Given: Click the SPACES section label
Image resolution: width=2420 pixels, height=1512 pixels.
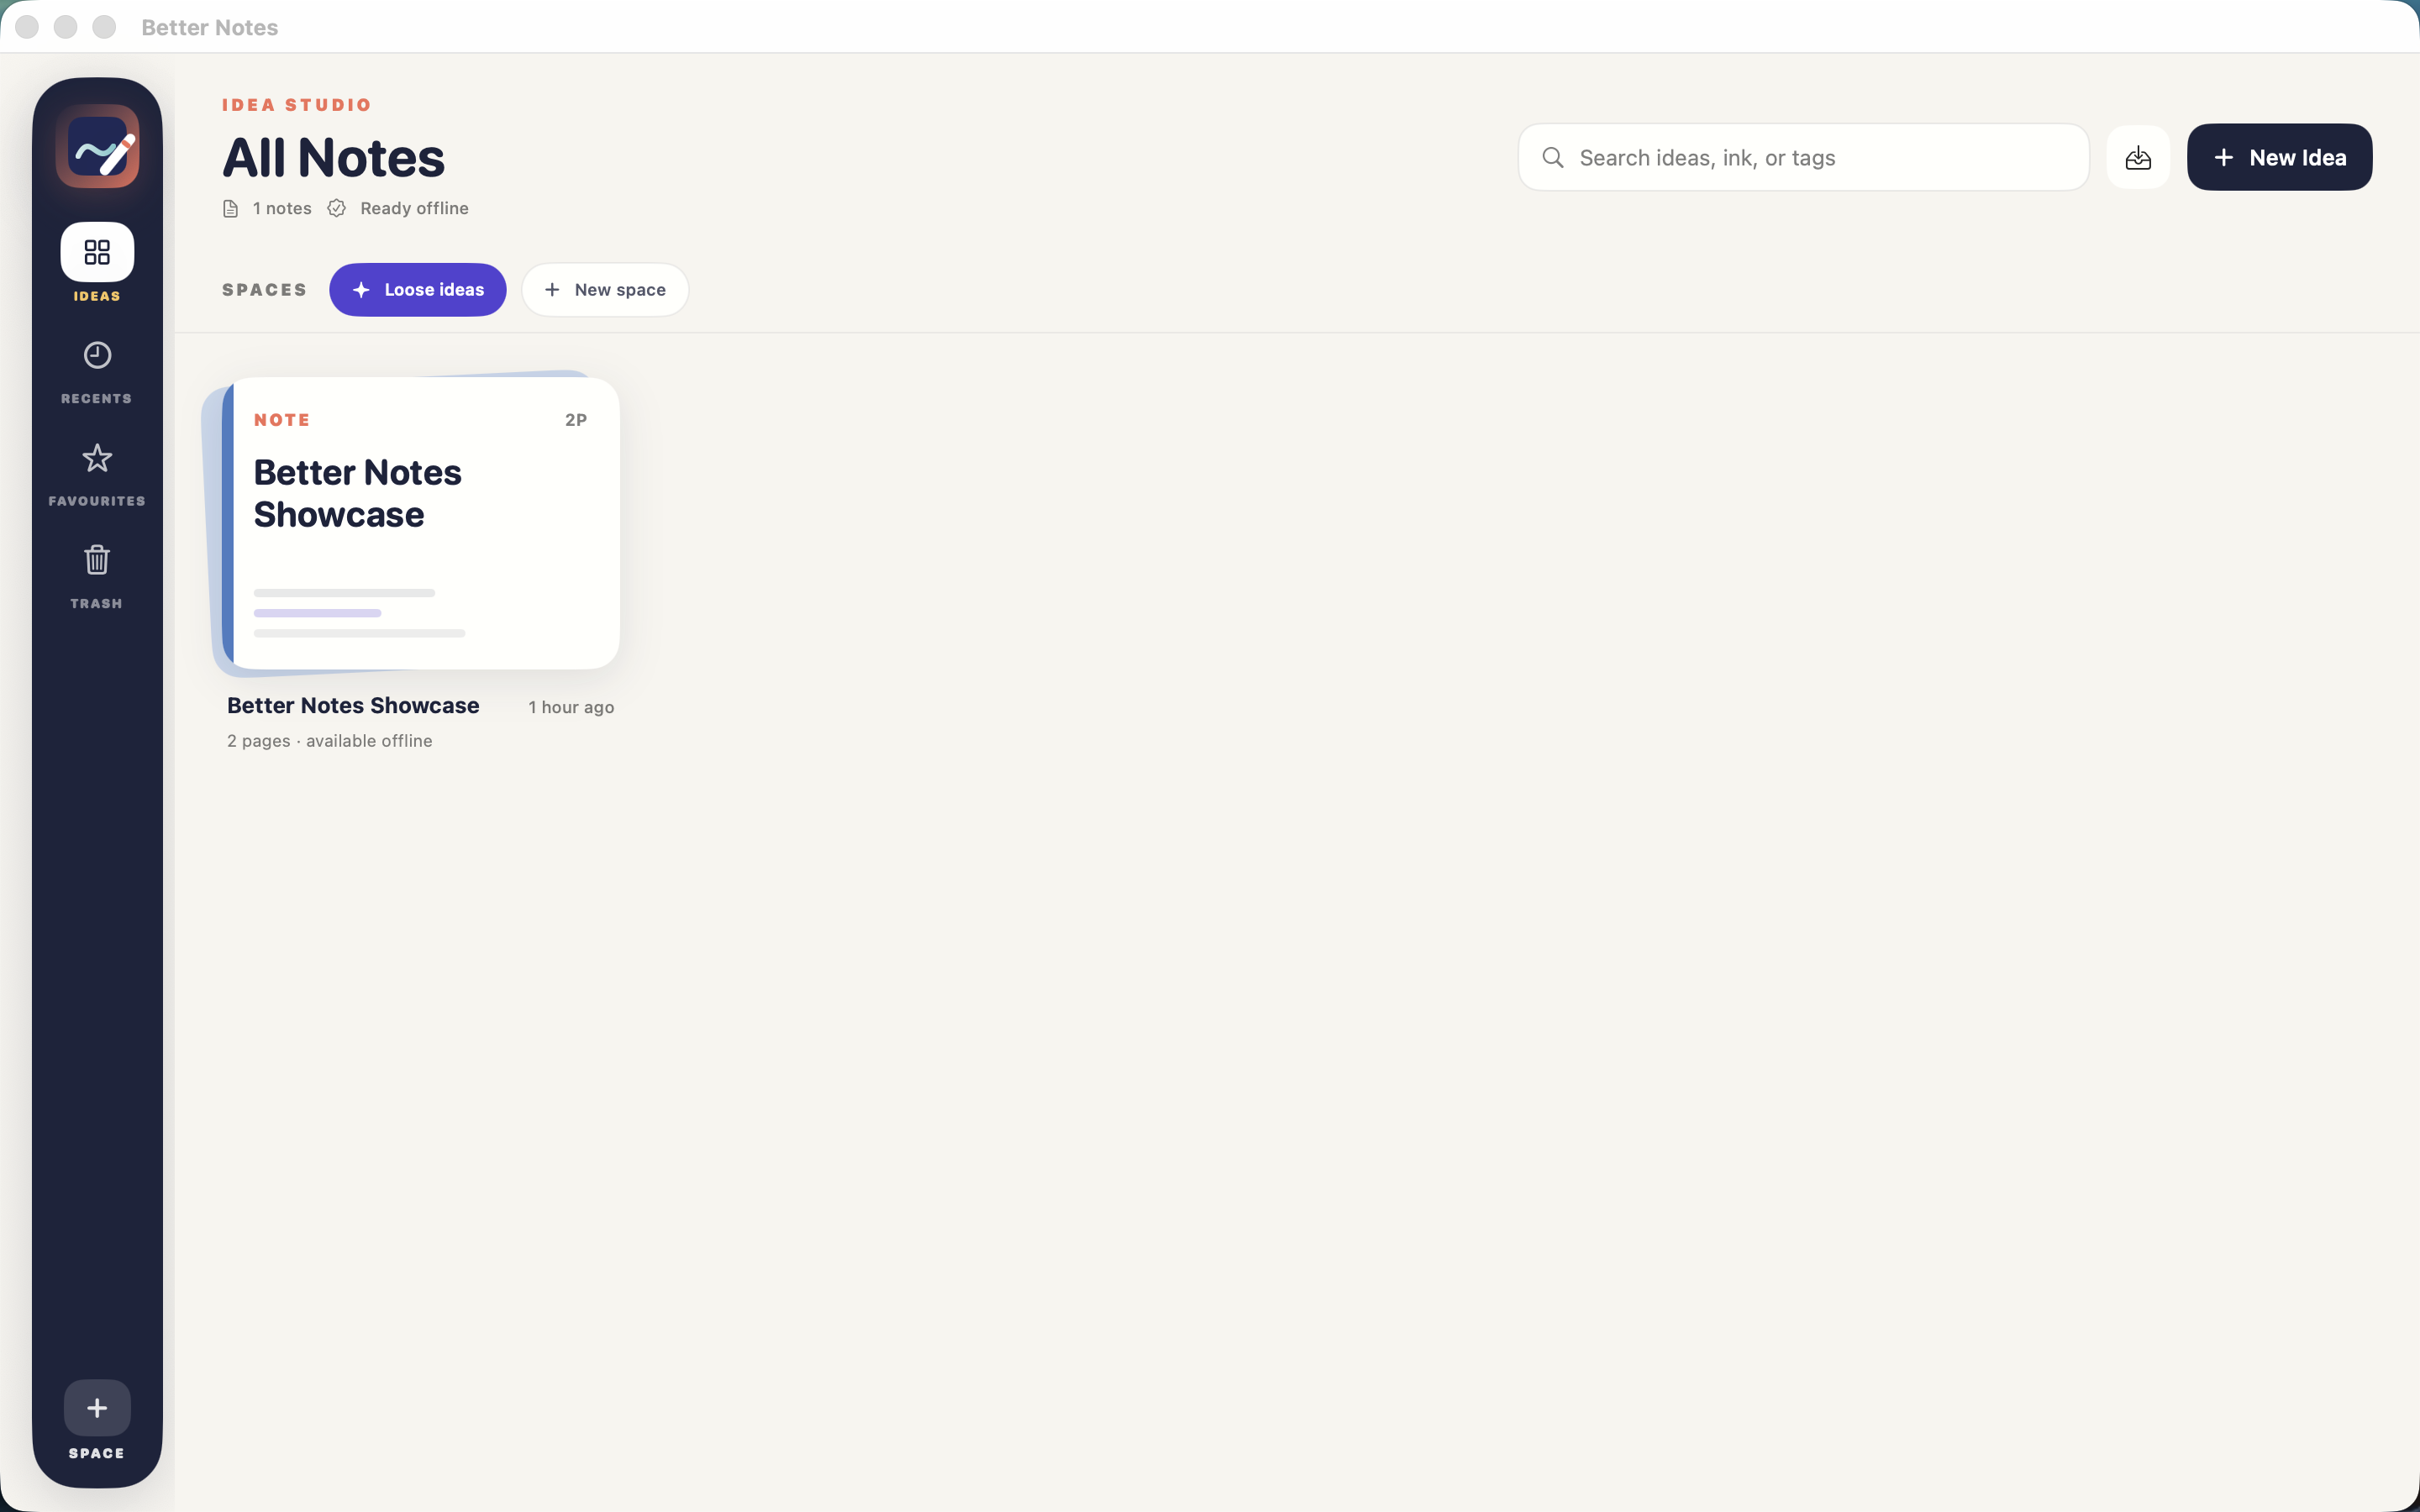Looking at the screenshot, I should click(265, 290).
